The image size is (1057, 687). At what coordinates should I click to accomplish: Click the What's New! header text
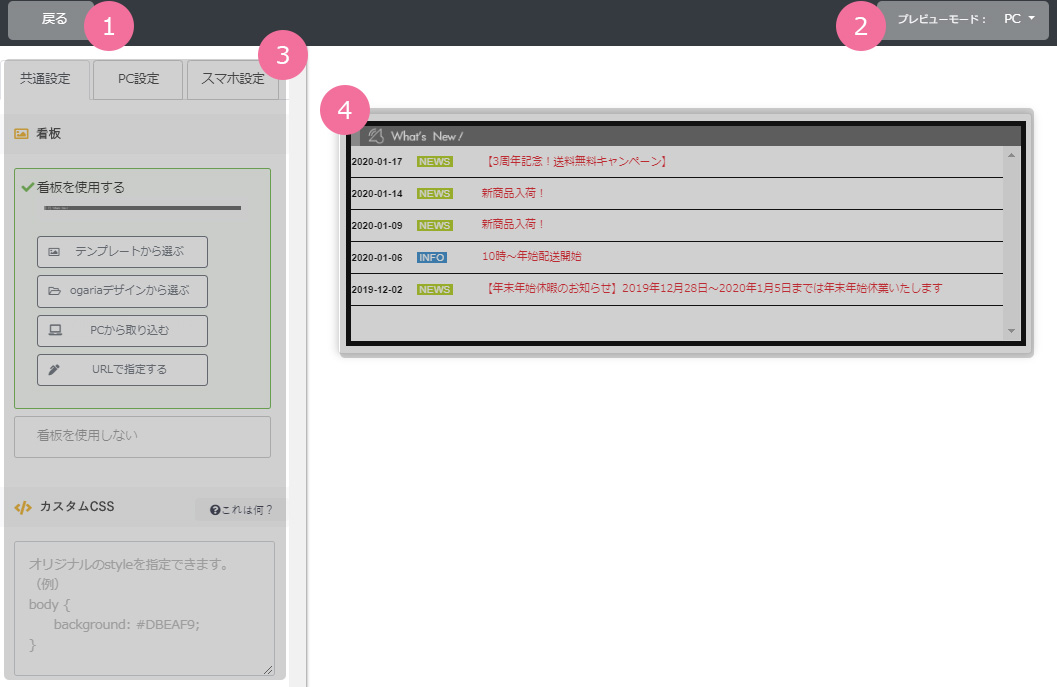tap(427, 136)
